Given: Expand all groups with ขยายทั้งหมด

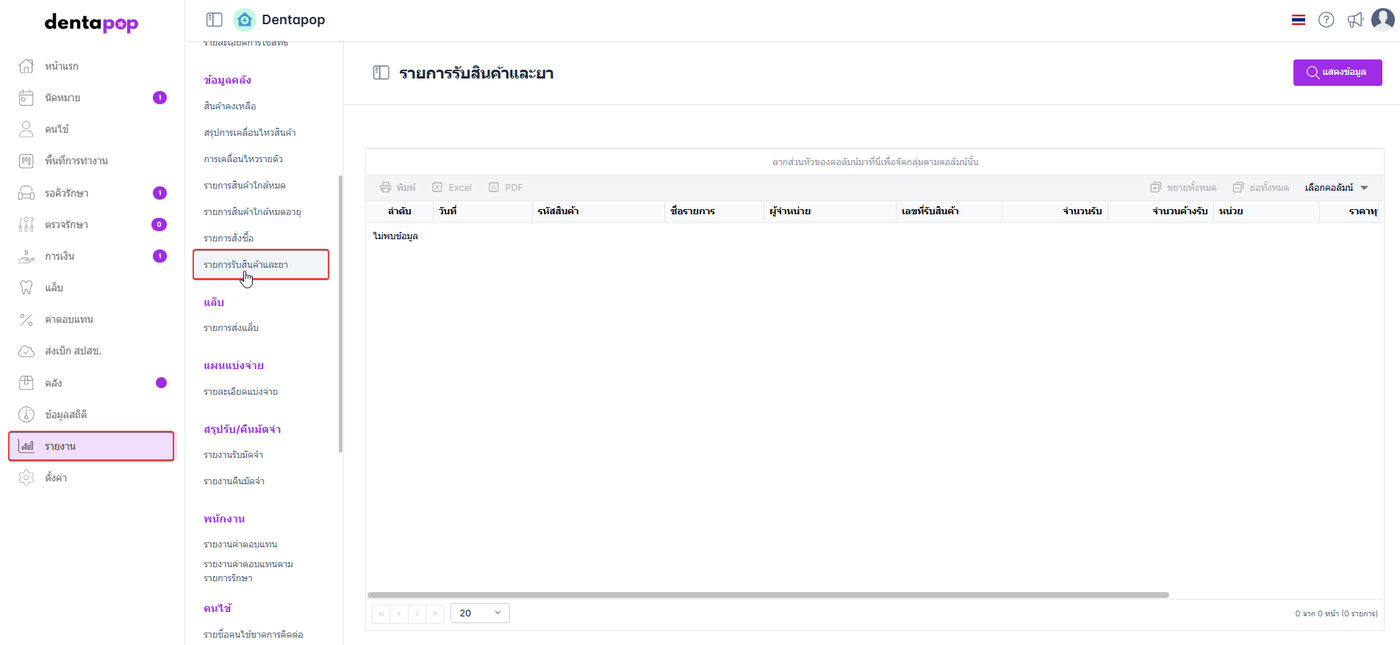Looking at the screenshot, I should (x=1183, y=187).
